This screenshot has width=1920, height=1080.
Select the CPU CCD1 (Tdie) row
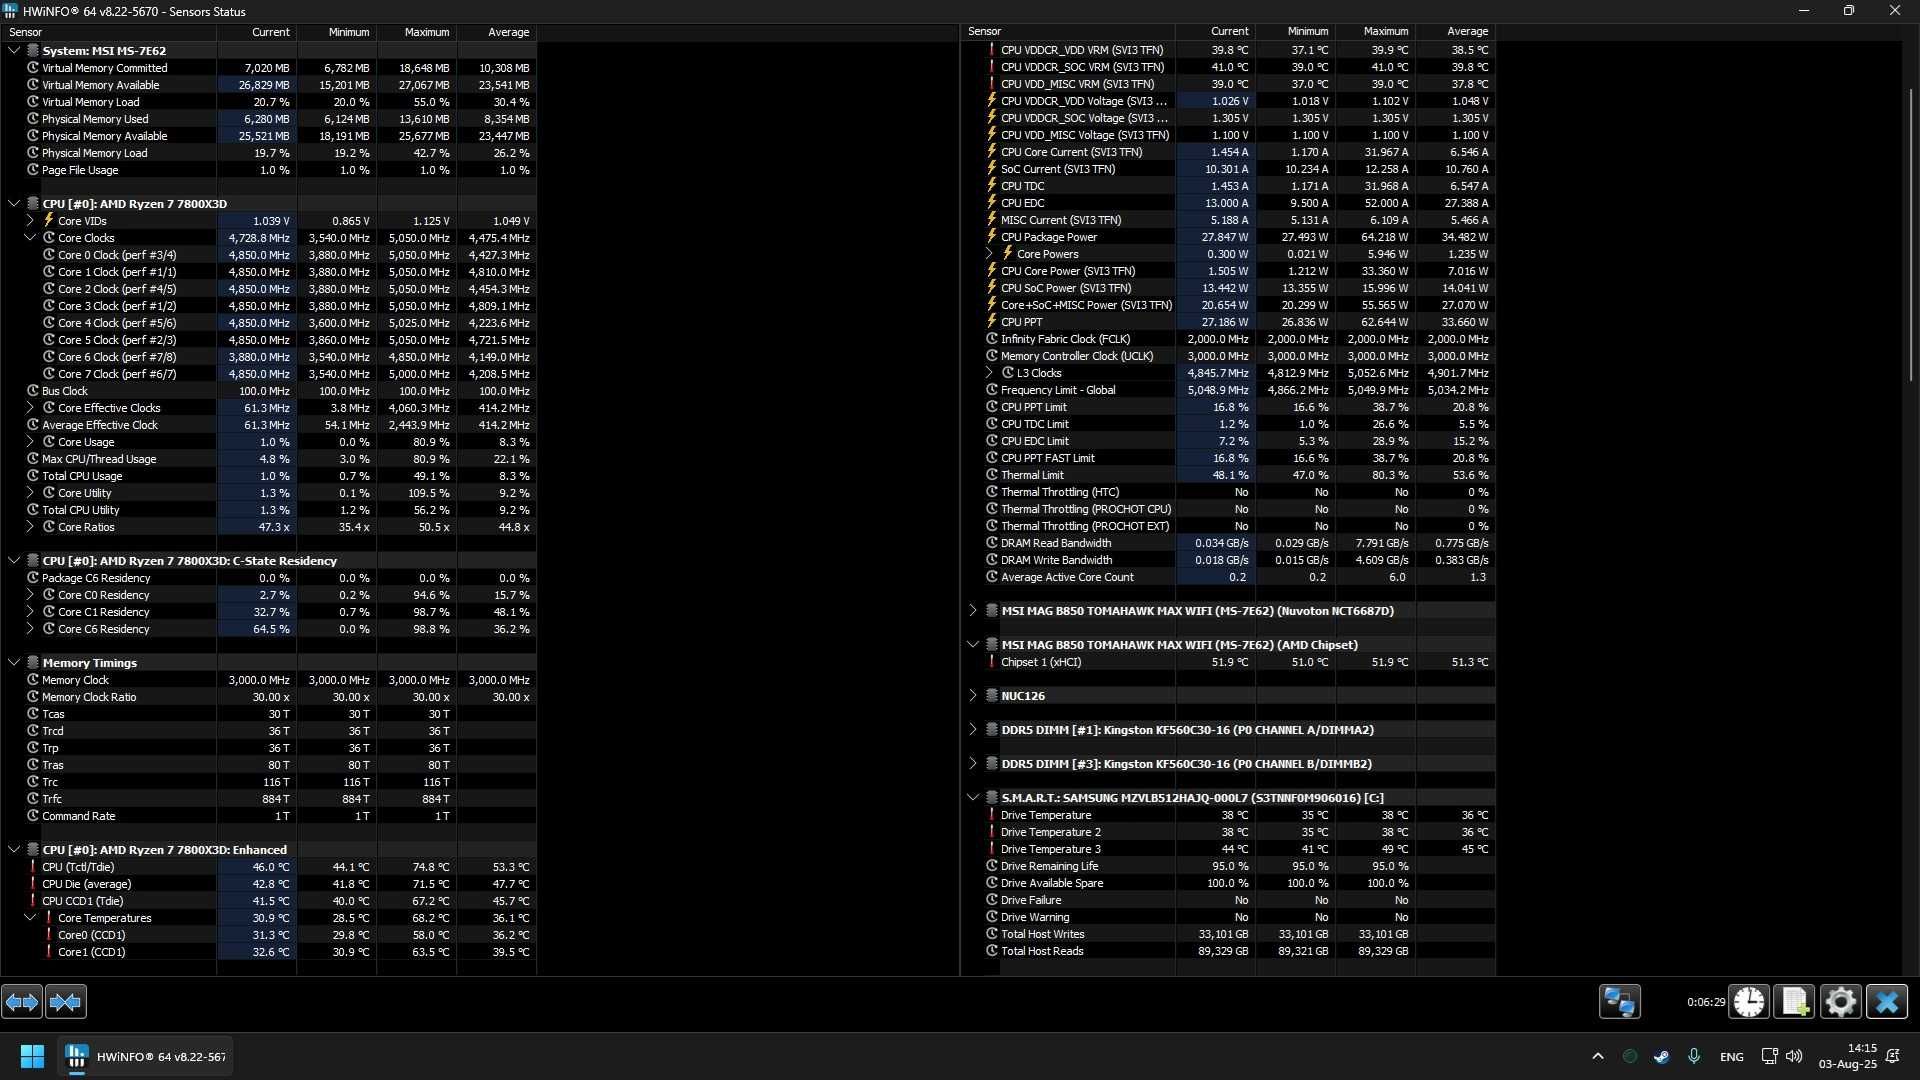(x=268, y=901)
